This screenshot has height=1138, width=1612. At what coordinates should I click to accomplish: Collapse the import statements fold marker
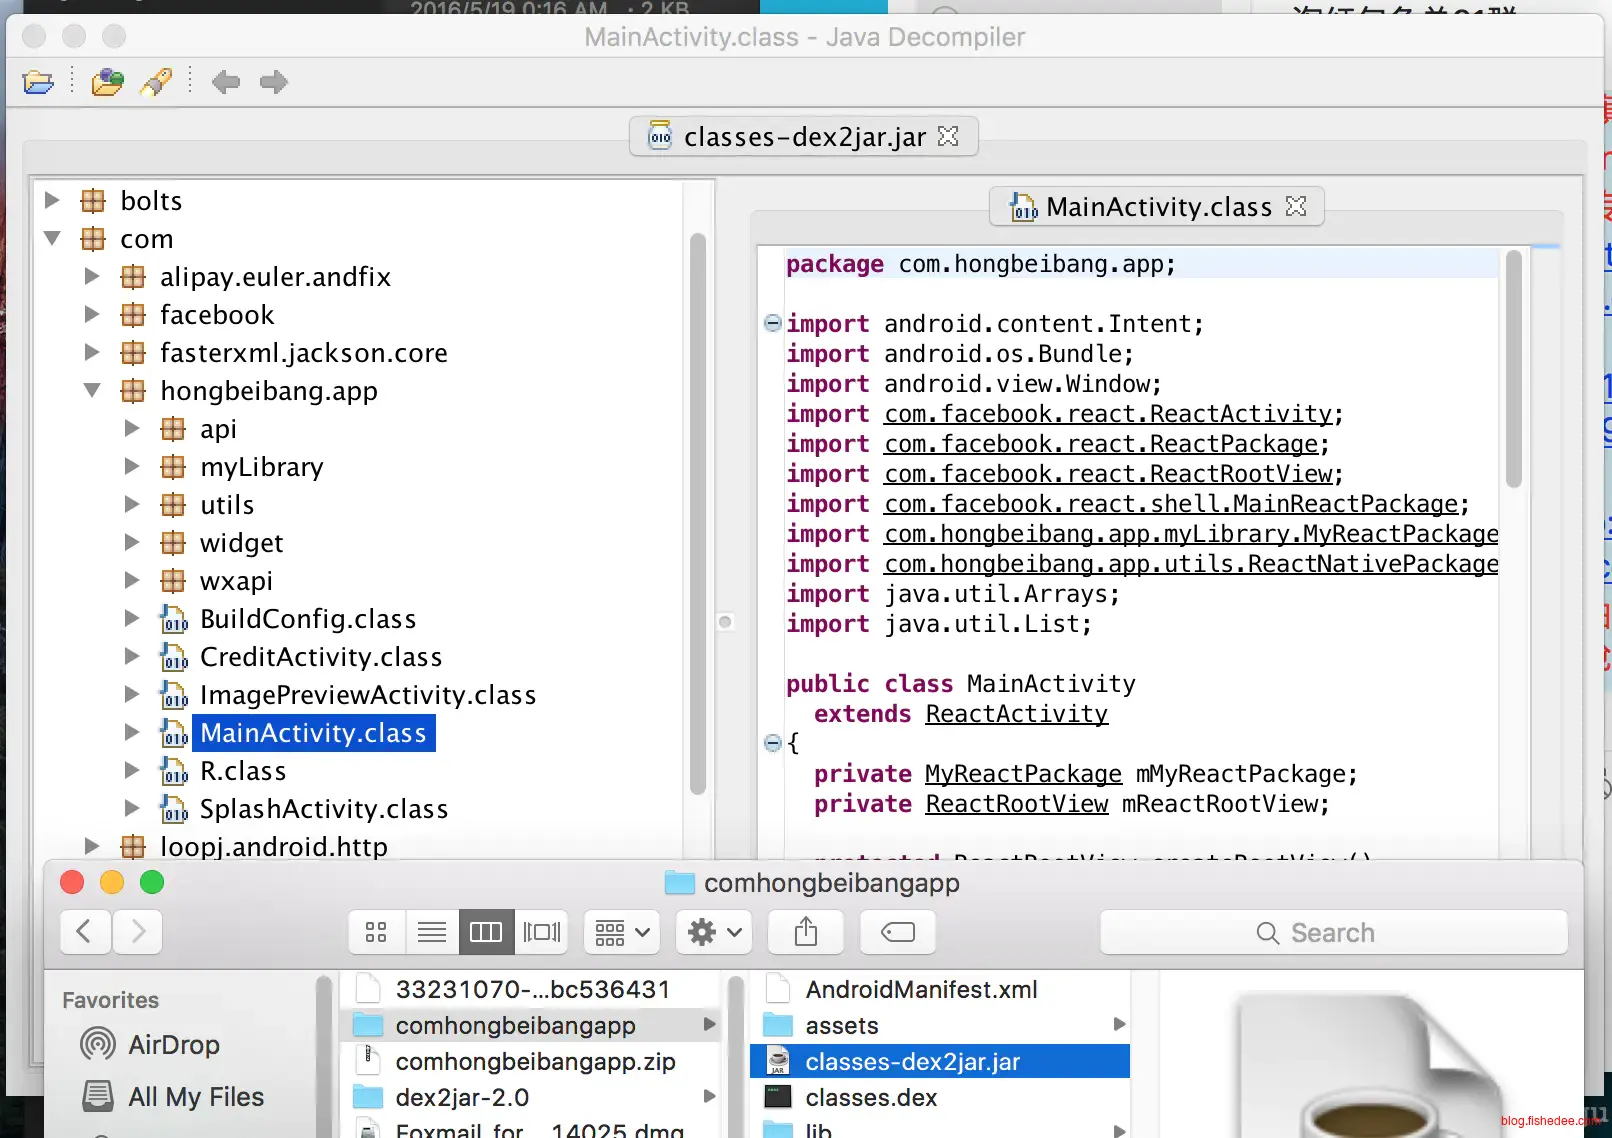coord(772,322)
